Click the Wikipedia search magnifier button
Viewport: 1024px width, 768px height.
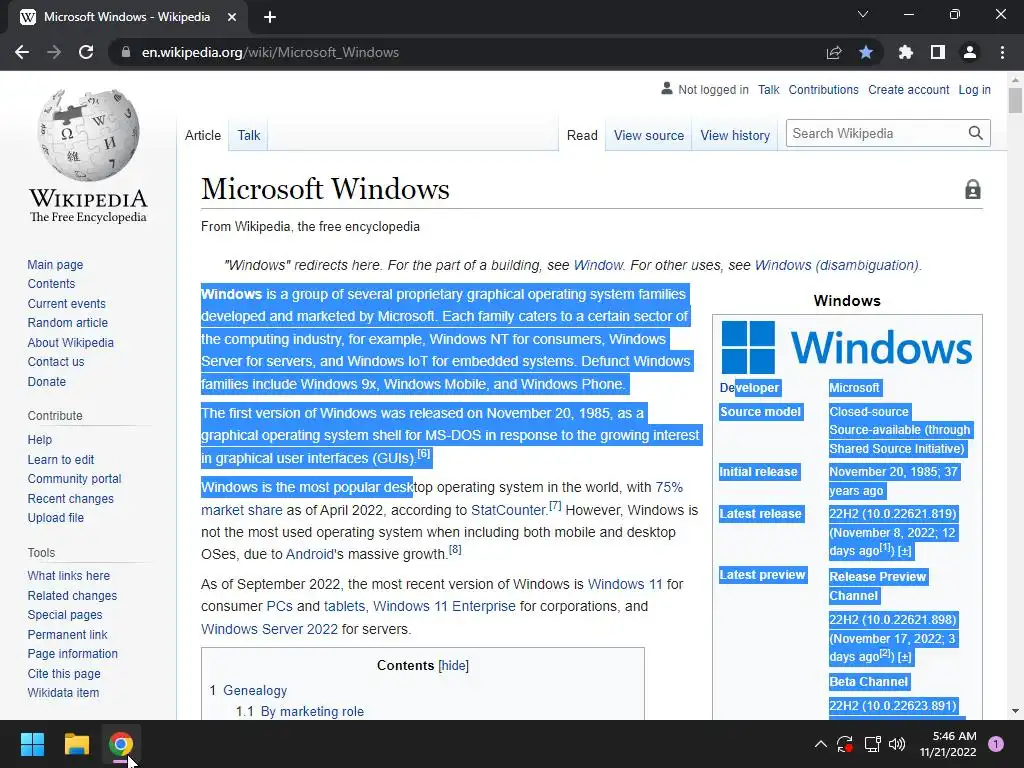pyautogui.click(x=976, y=133)
